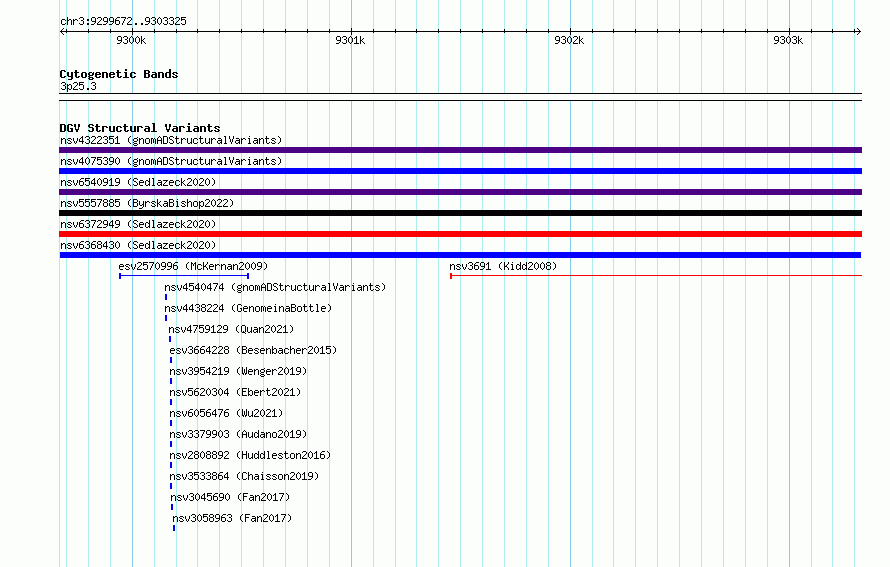The height and width of the screenshot is (567, 890).
Task: Click the nsv4322351 gnomADStructuralVariants label
Action: point(171,140)
